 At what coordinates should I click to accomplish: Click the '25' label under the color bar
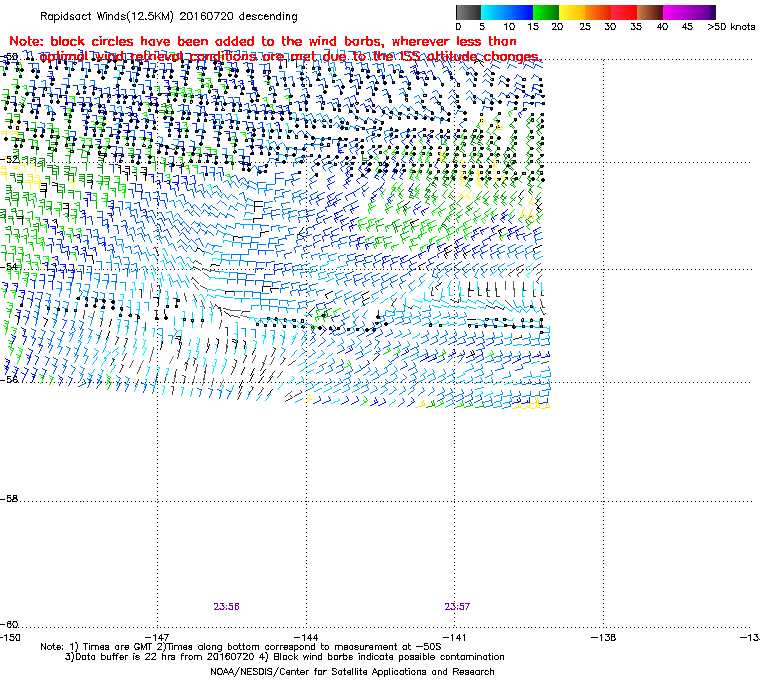coord(585,27)
